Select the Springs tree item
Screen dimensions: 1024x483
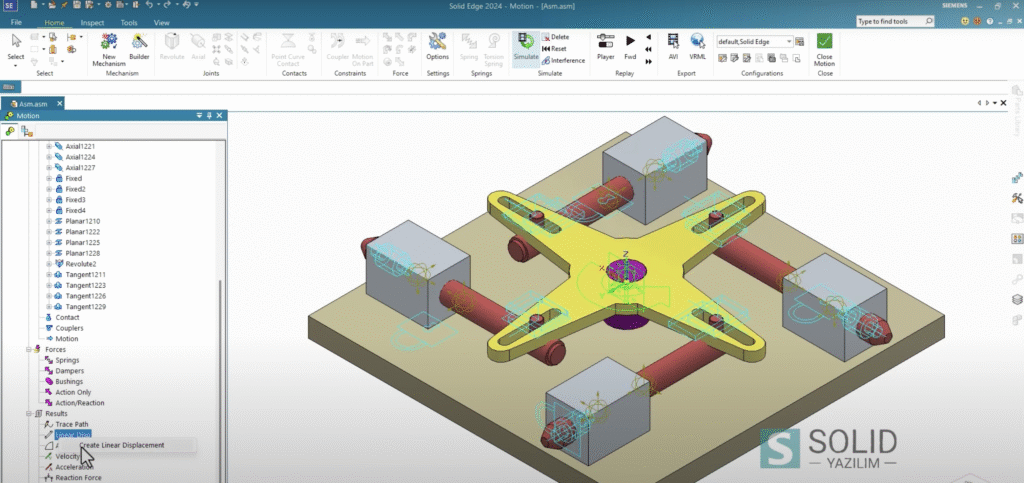coord(67,360)
